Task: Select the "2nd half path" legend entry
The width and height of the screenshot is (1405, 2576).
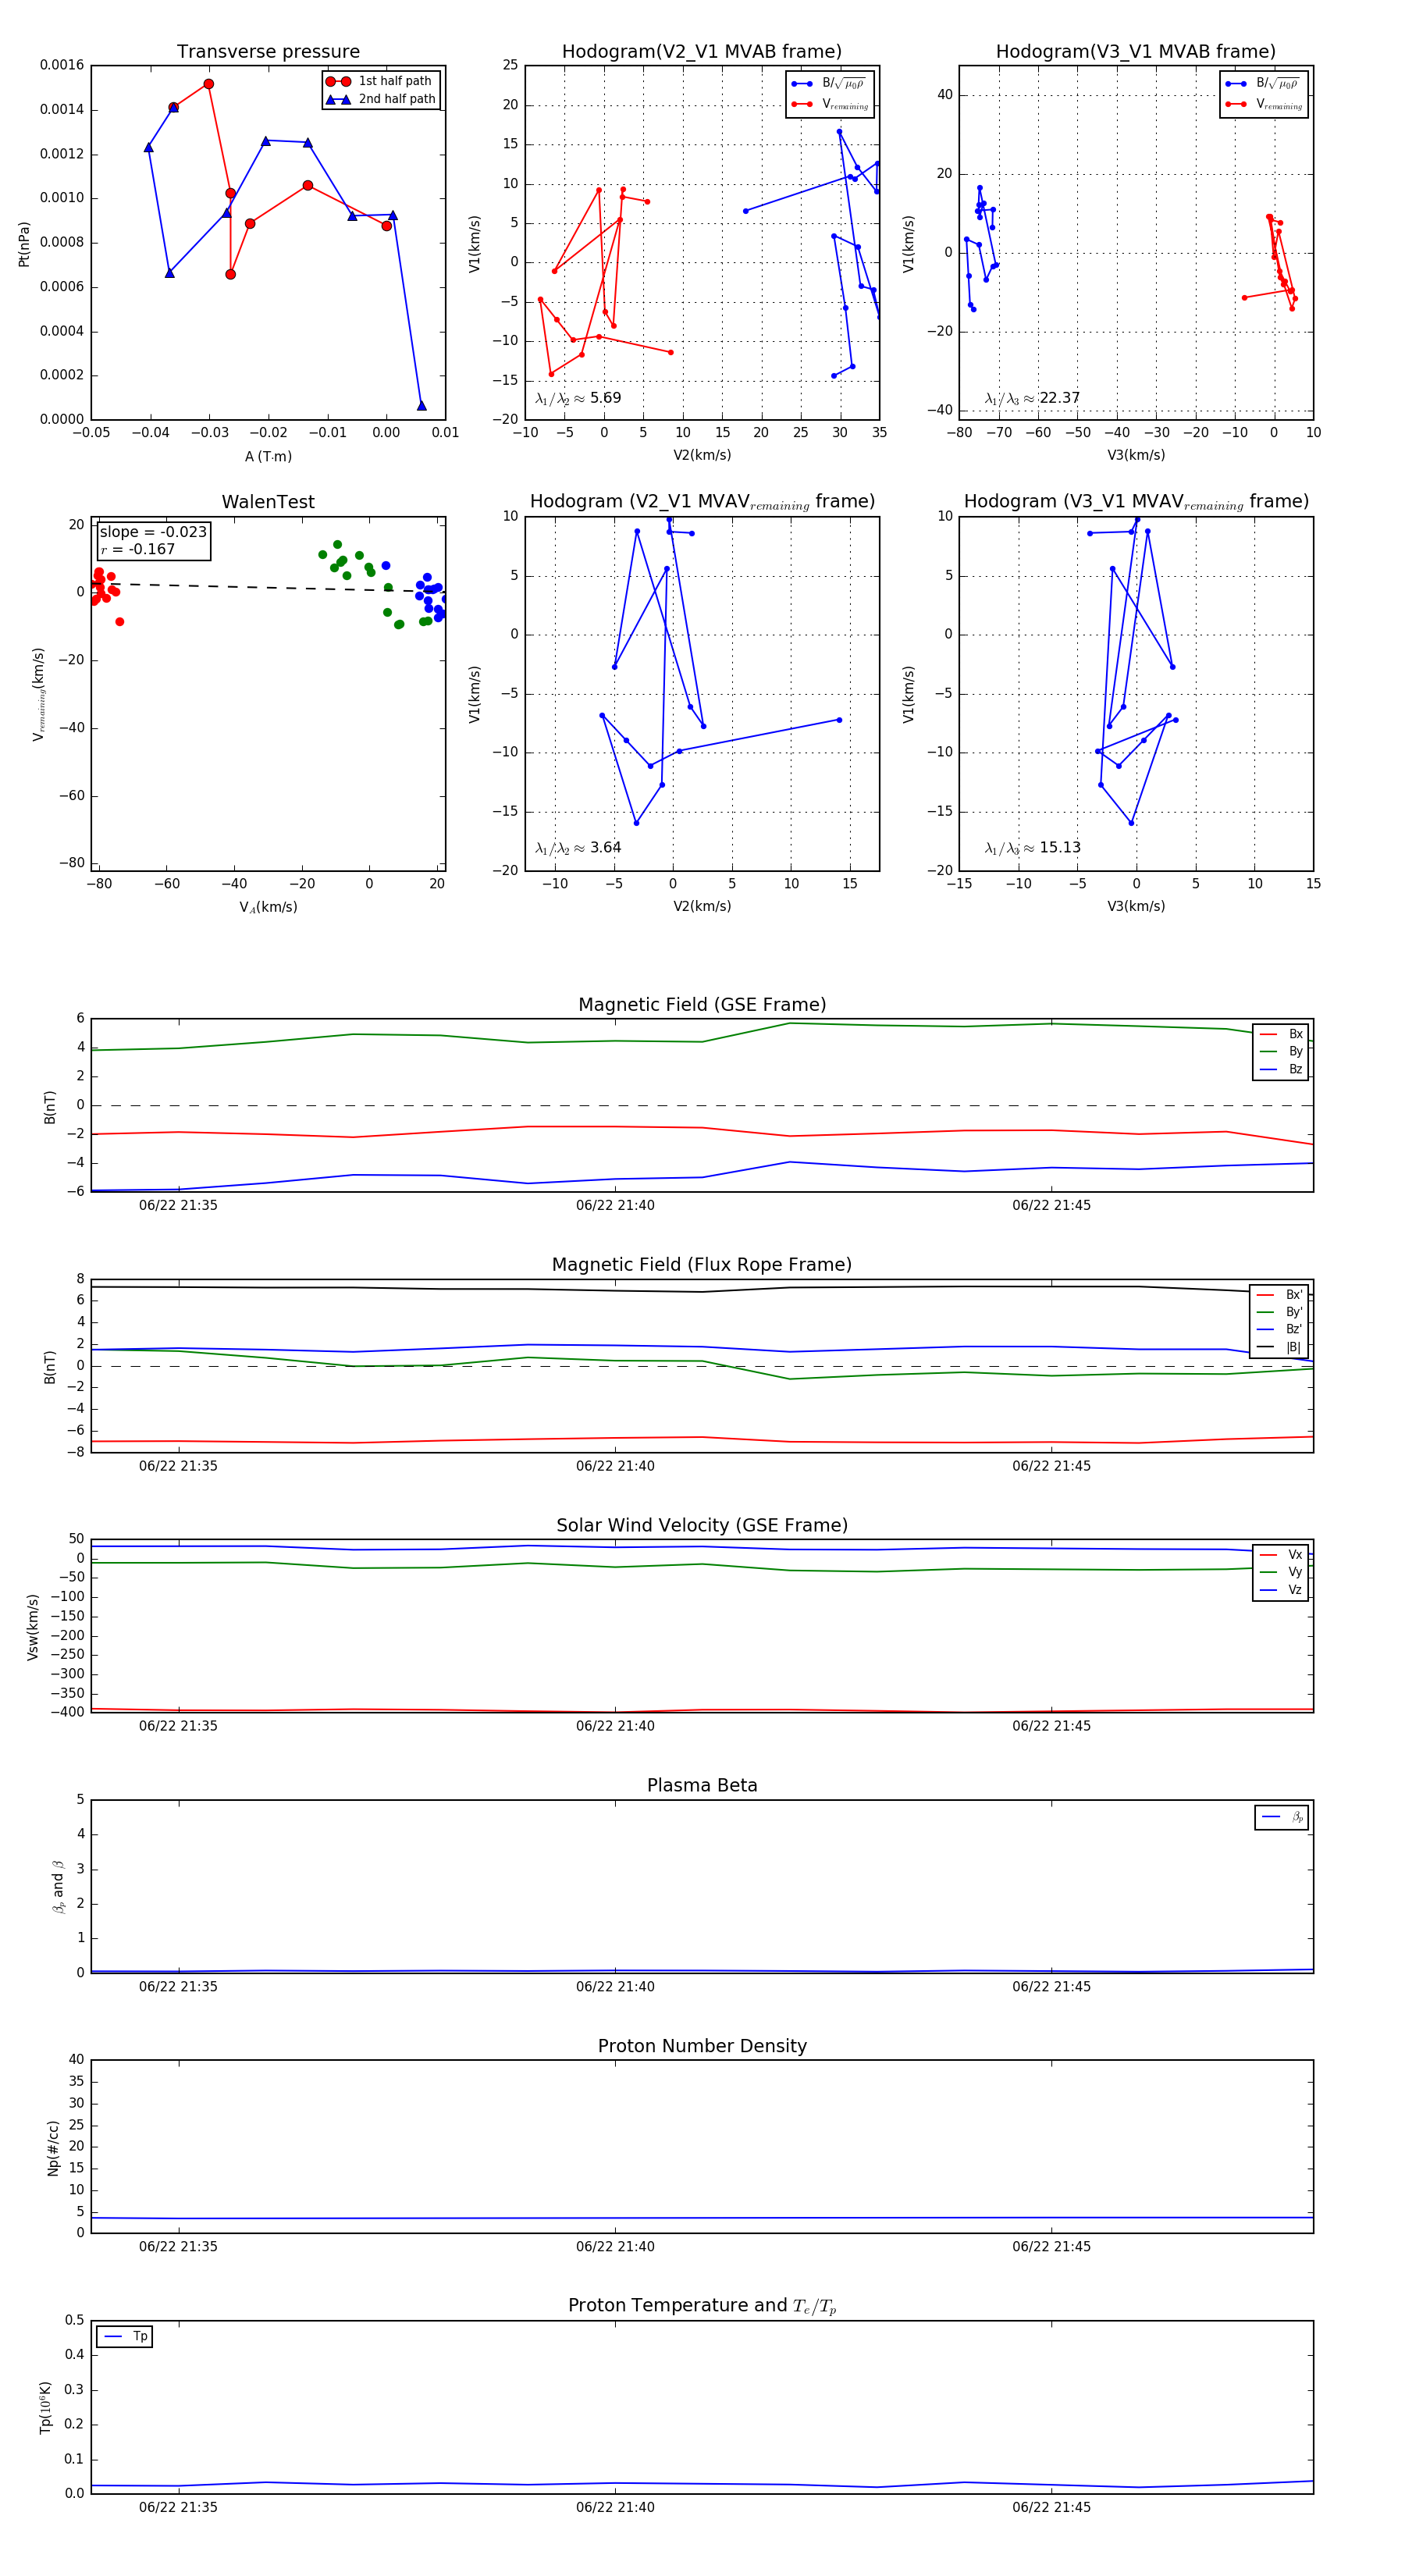Action: (x=381, y=99)
